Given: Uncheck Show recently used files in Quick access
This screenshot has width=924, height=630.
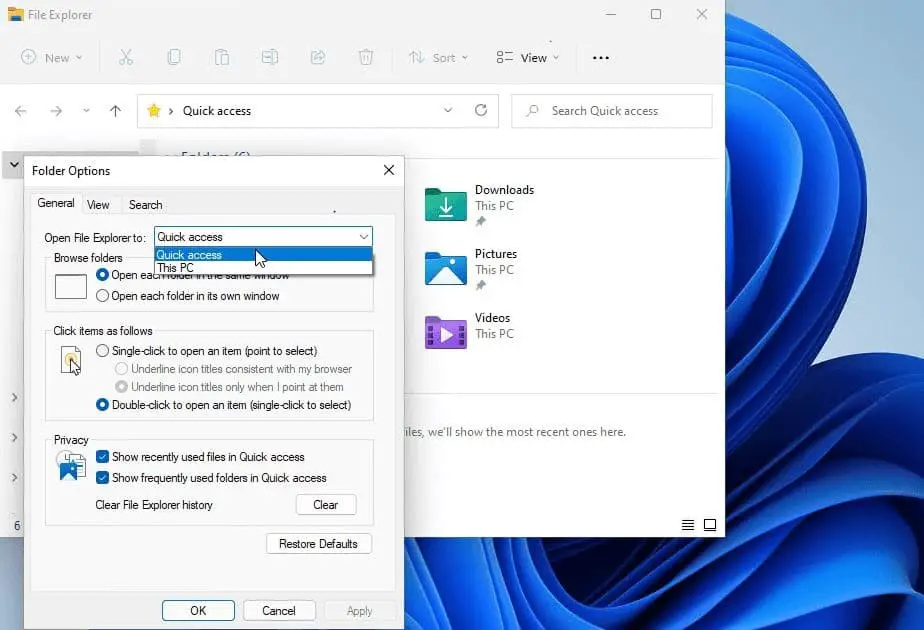Looking at the screenshot, I should tap(102, 457).
